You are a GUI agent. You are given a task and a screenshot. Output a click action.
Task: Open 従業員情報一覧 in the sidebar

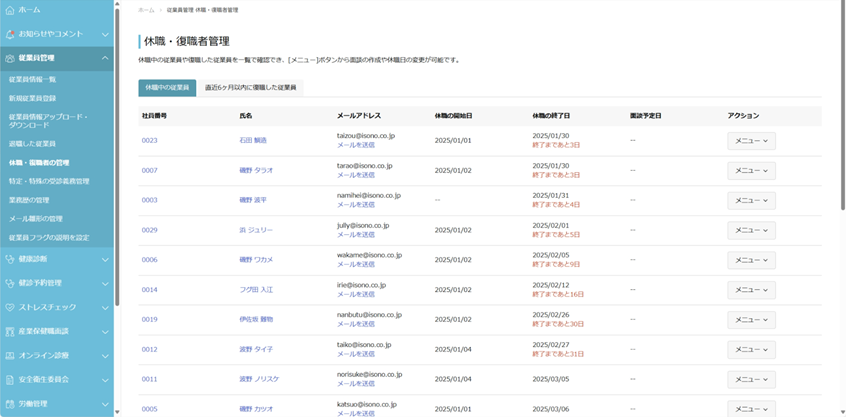tap(32, 79)
